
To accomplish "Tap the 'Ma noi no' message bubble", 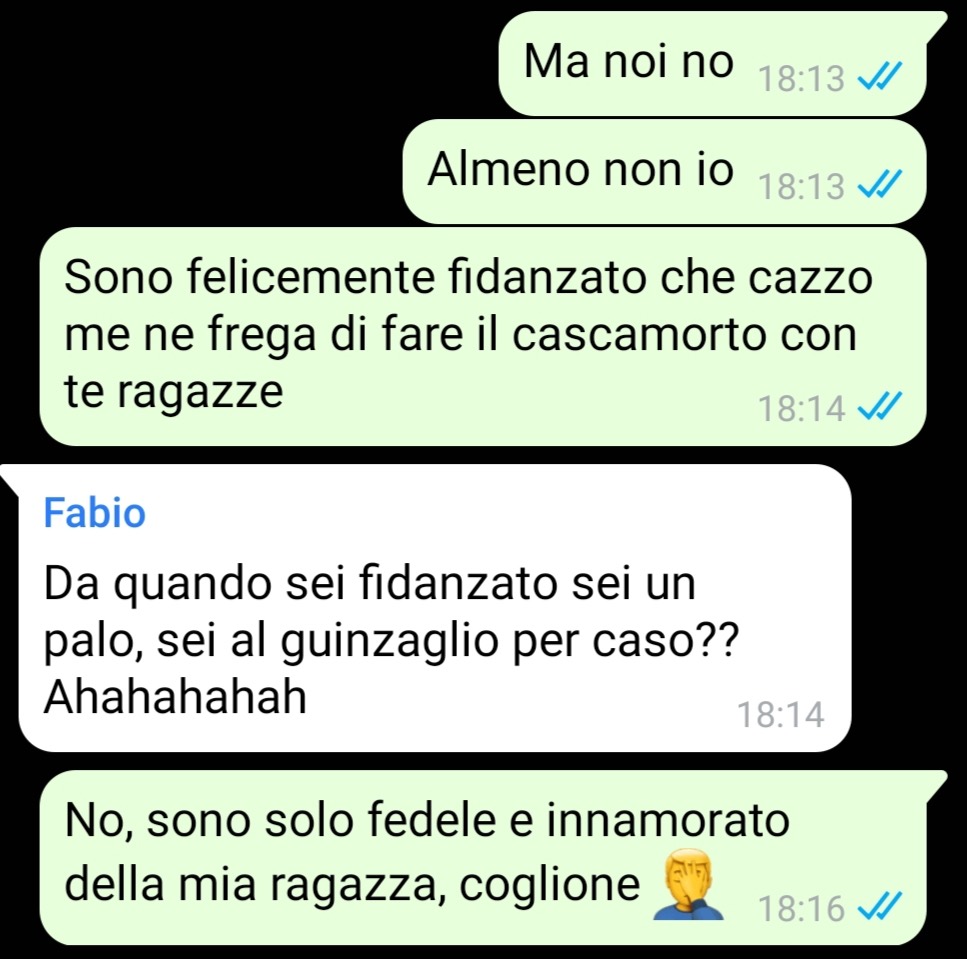I will pyautogui.click(x=712, y=63).
